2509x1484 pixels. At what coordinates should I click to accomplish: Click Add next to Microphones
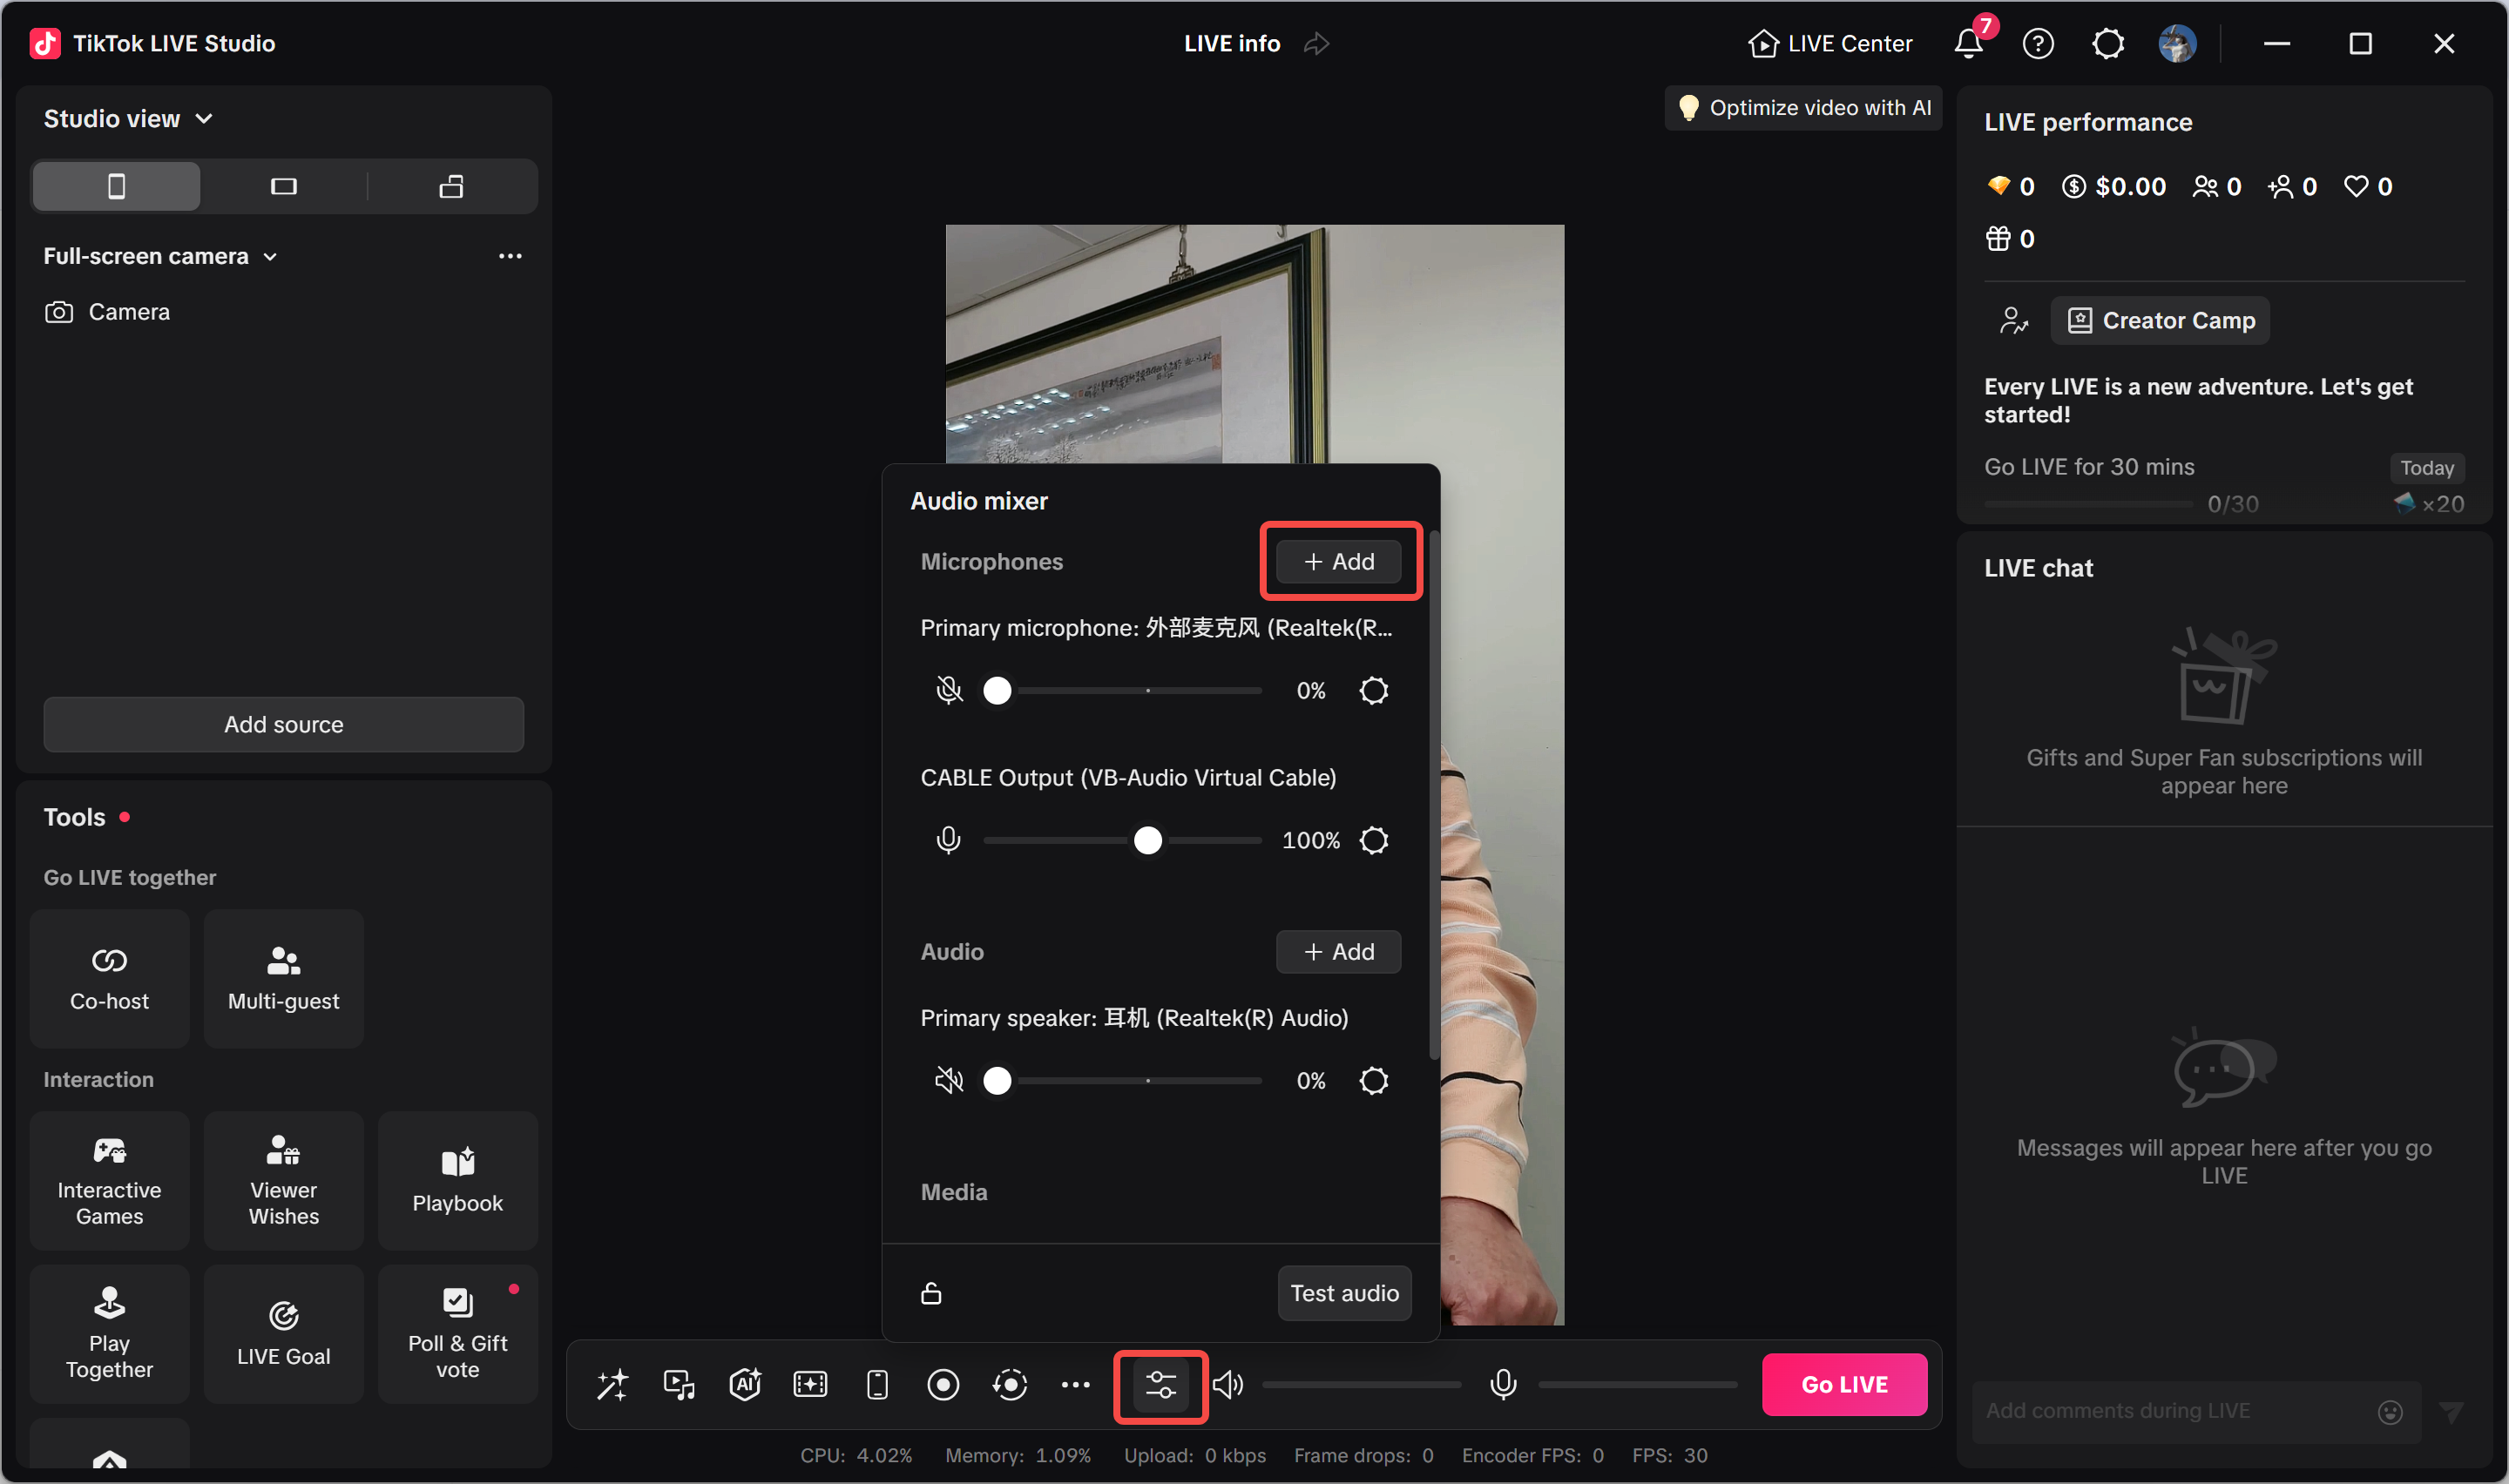click(x=1338, y=562)
